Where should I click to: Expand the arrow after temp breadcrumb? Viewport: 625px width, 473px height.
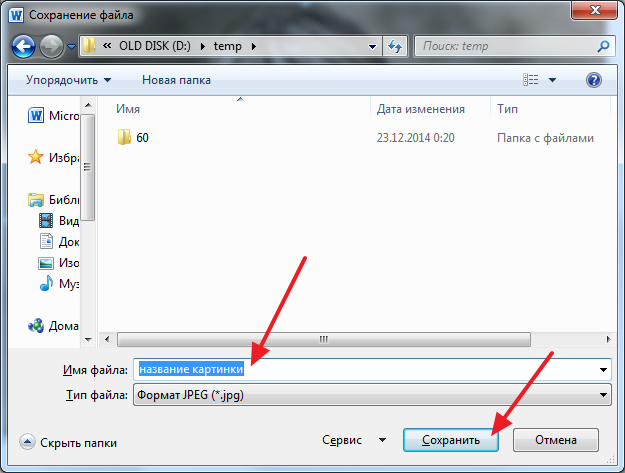254,47
